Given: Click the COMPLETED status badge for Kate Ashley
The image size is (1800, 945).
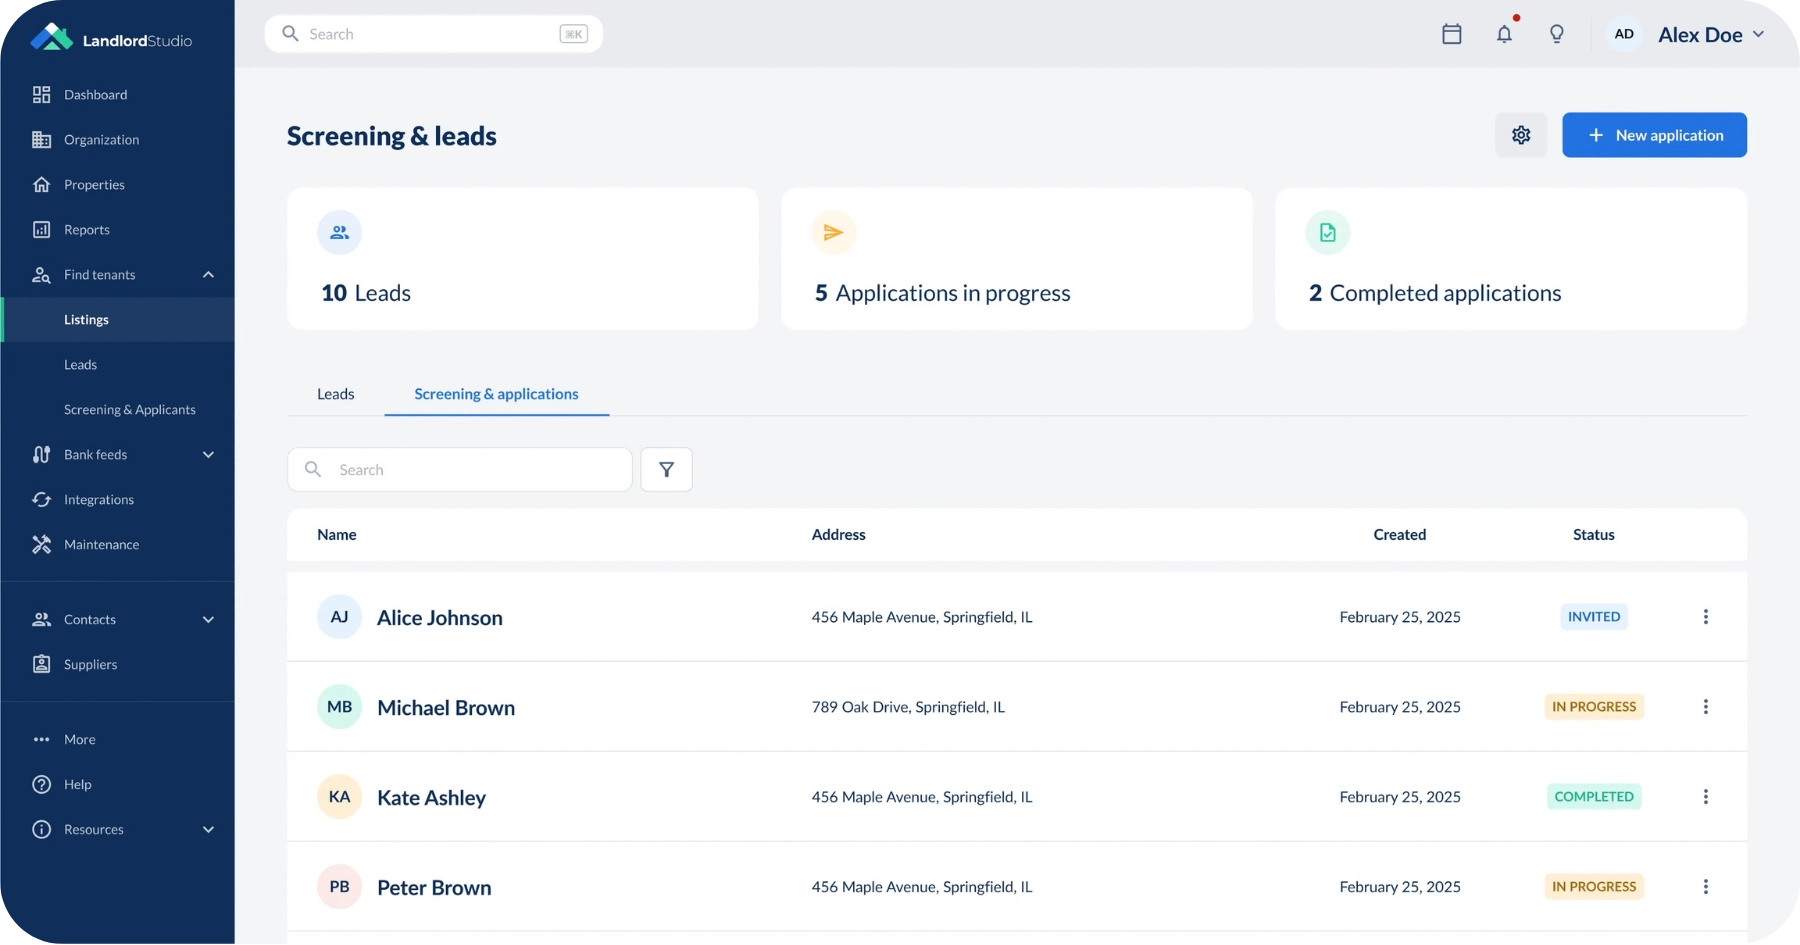Looking at the screenshot, I should coord(1594,797).
